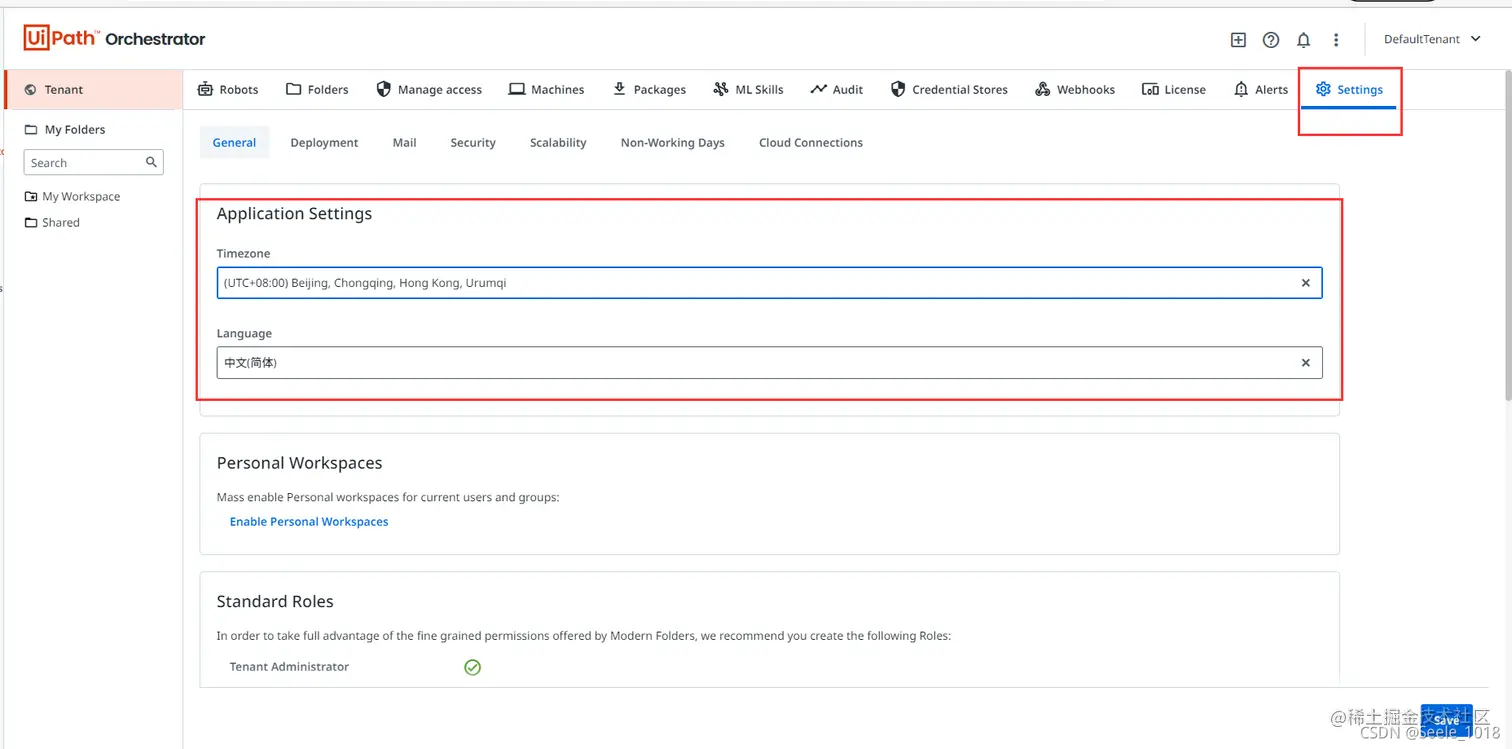Open the Audit tab

[x=837, y=89]
